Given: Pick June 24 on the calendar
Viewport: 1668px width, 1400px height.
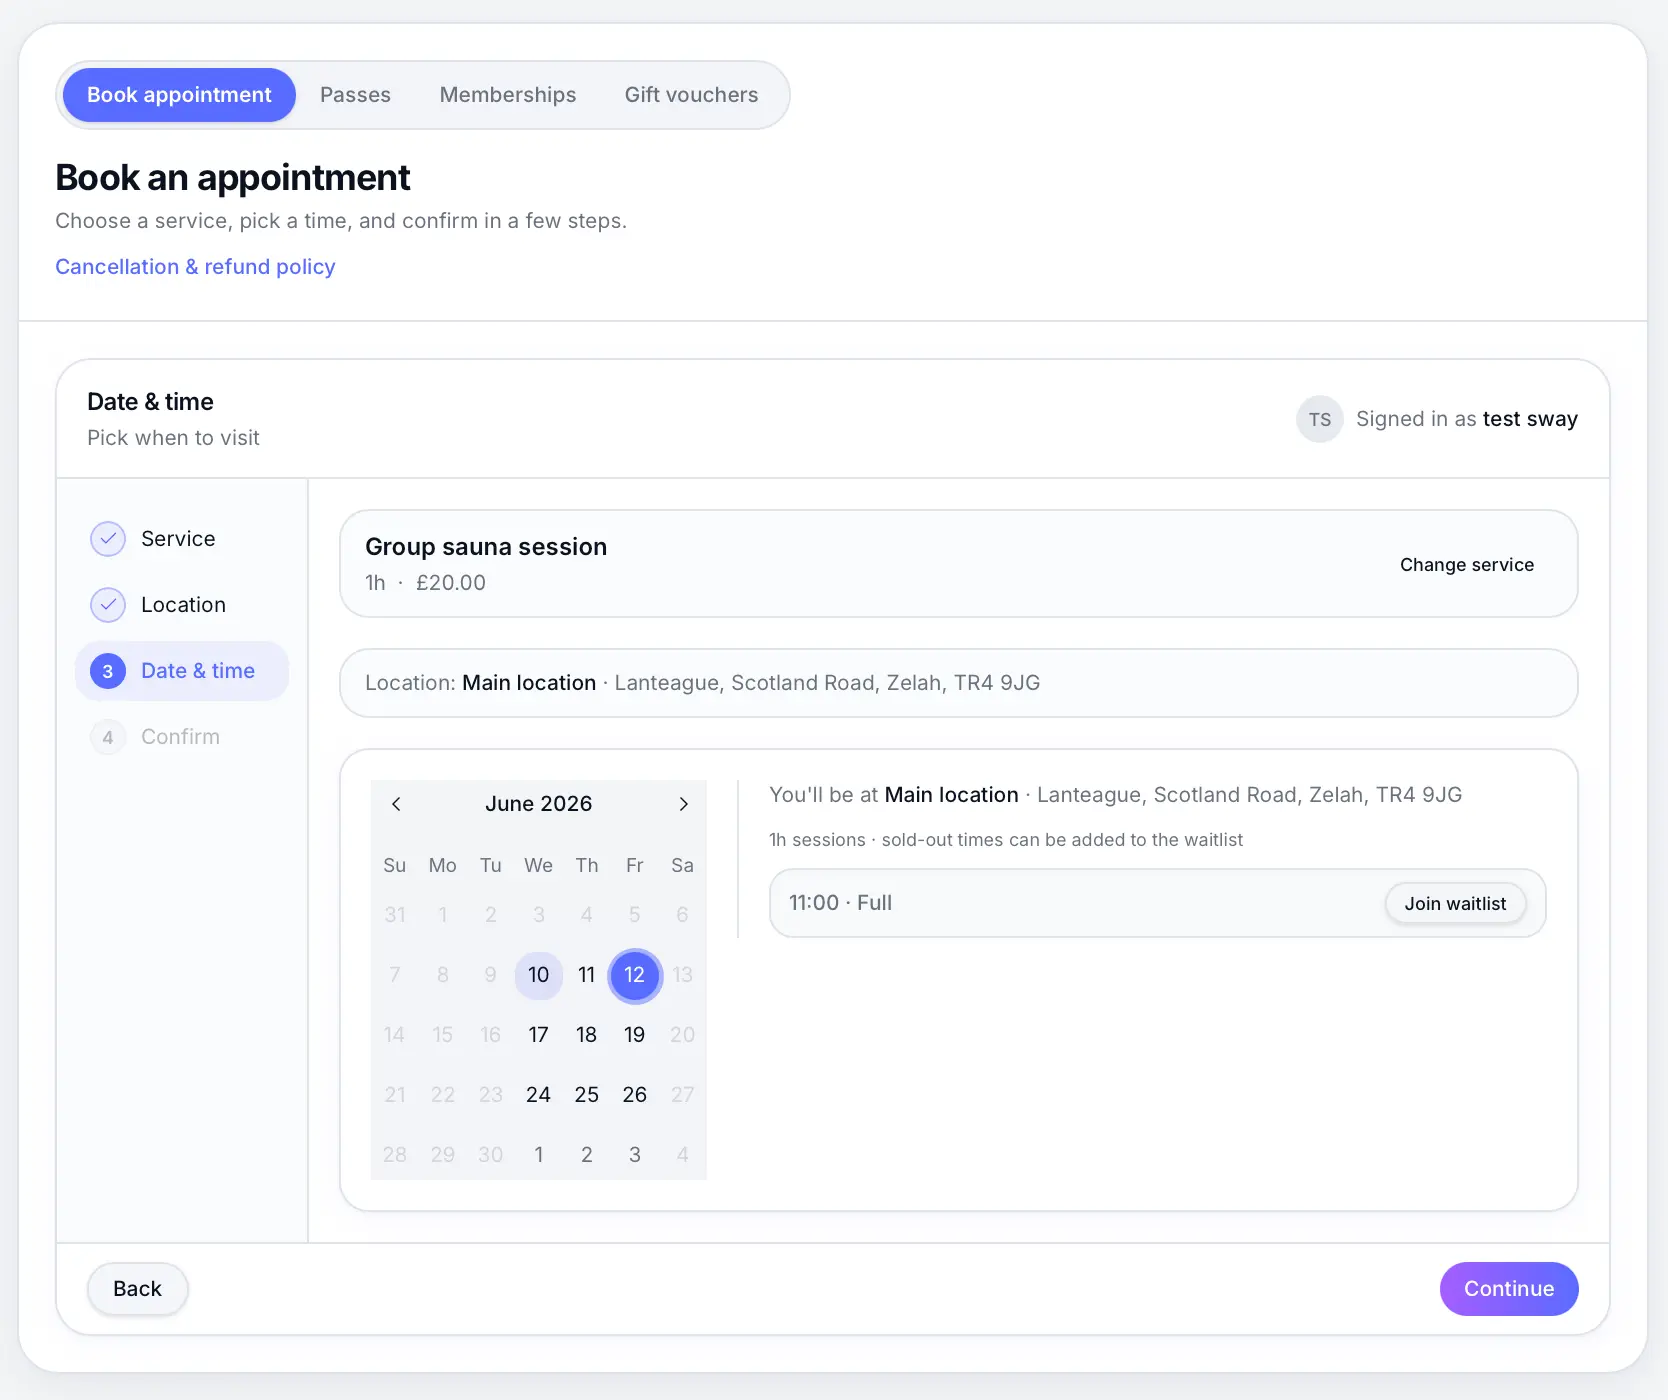Looking at the screenshot, I should (x=538, y=1095).
